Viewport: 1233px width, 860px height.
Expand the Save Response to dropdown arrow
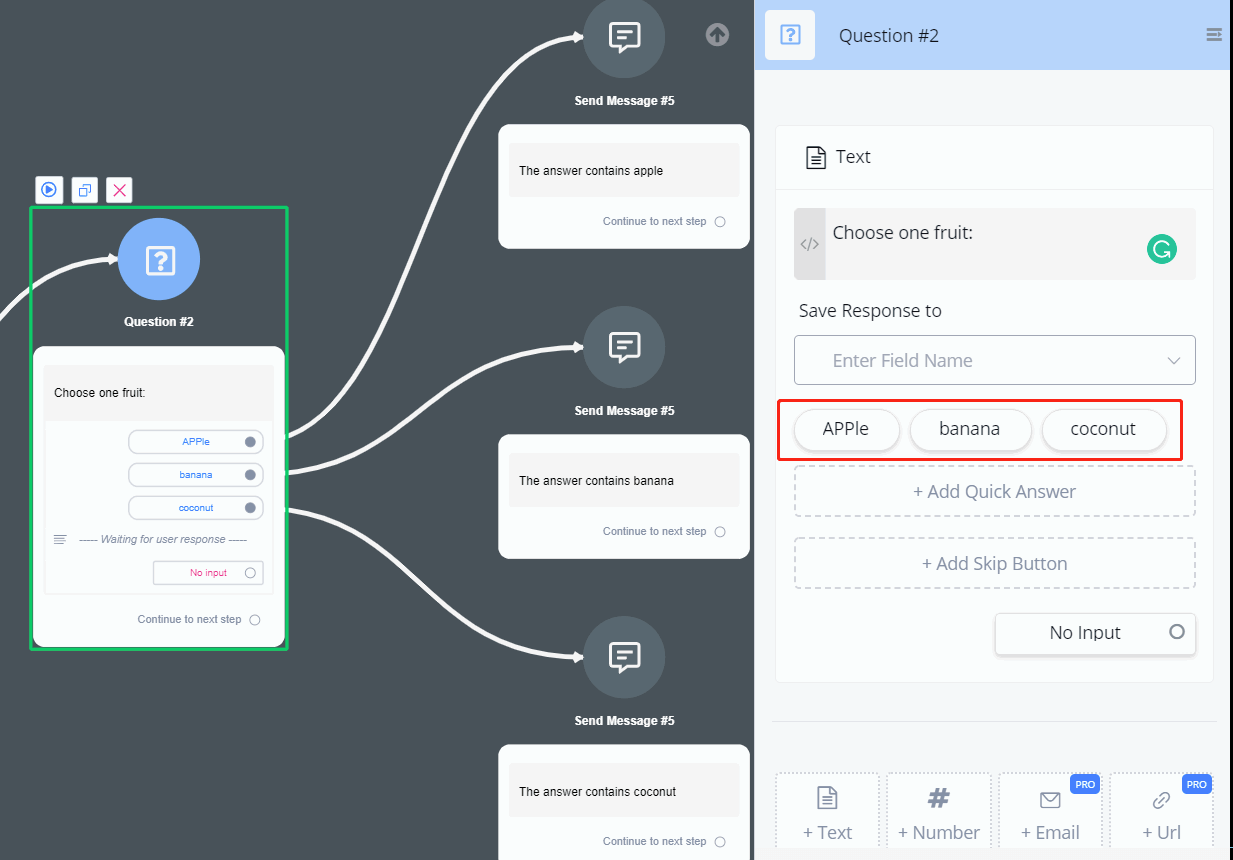[1174, 361]
